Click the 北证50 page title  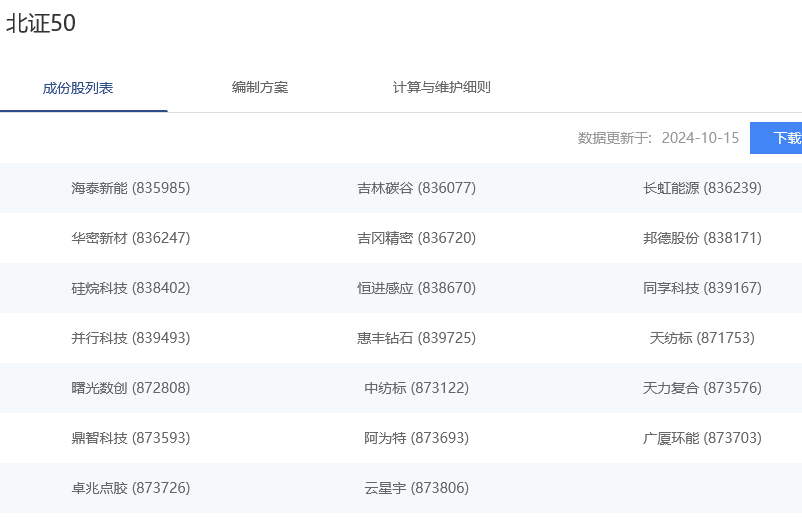click(x=41, y=23)
